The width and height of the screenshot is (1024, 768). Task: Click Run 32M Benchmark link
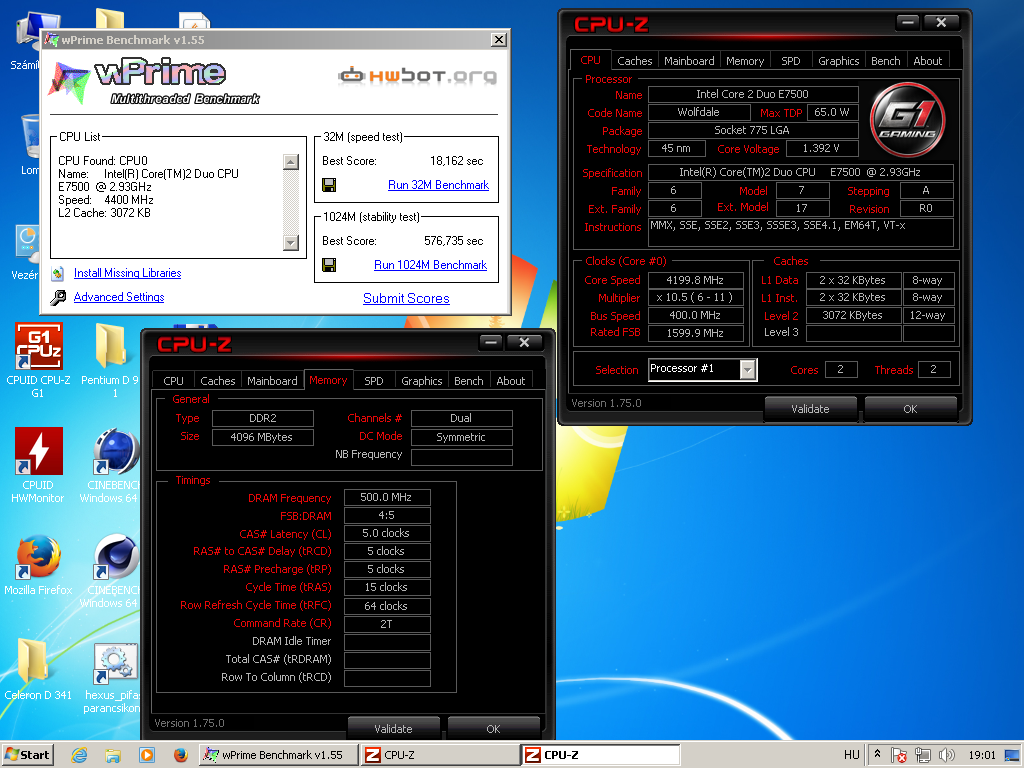[x=438, y=185]
